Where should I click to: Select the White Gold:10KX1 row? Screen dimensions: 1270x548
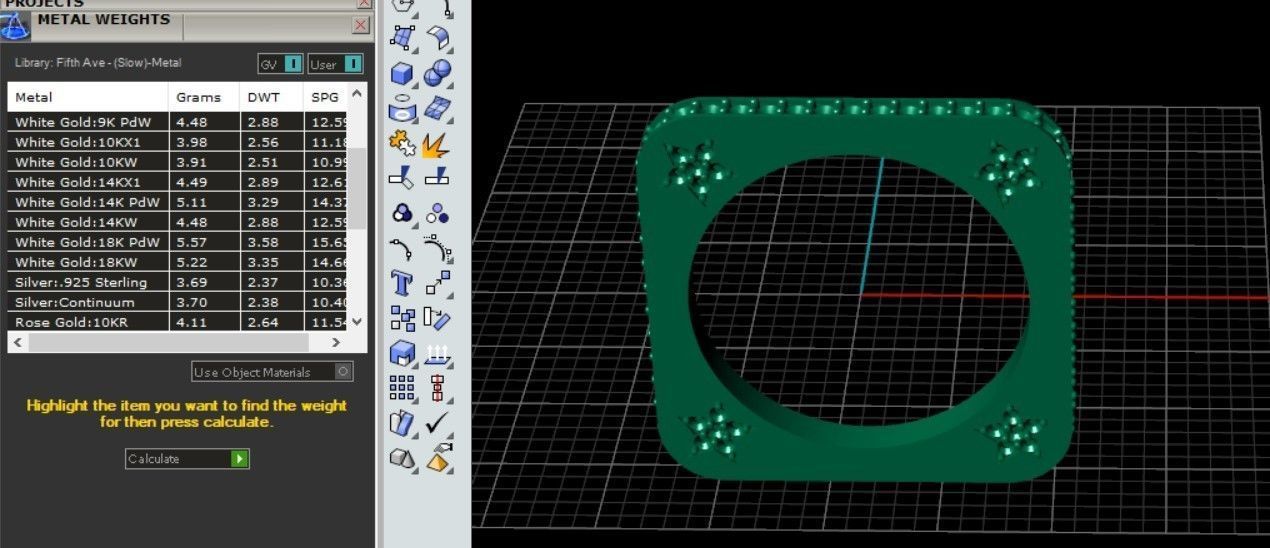(x=179, y=142)
